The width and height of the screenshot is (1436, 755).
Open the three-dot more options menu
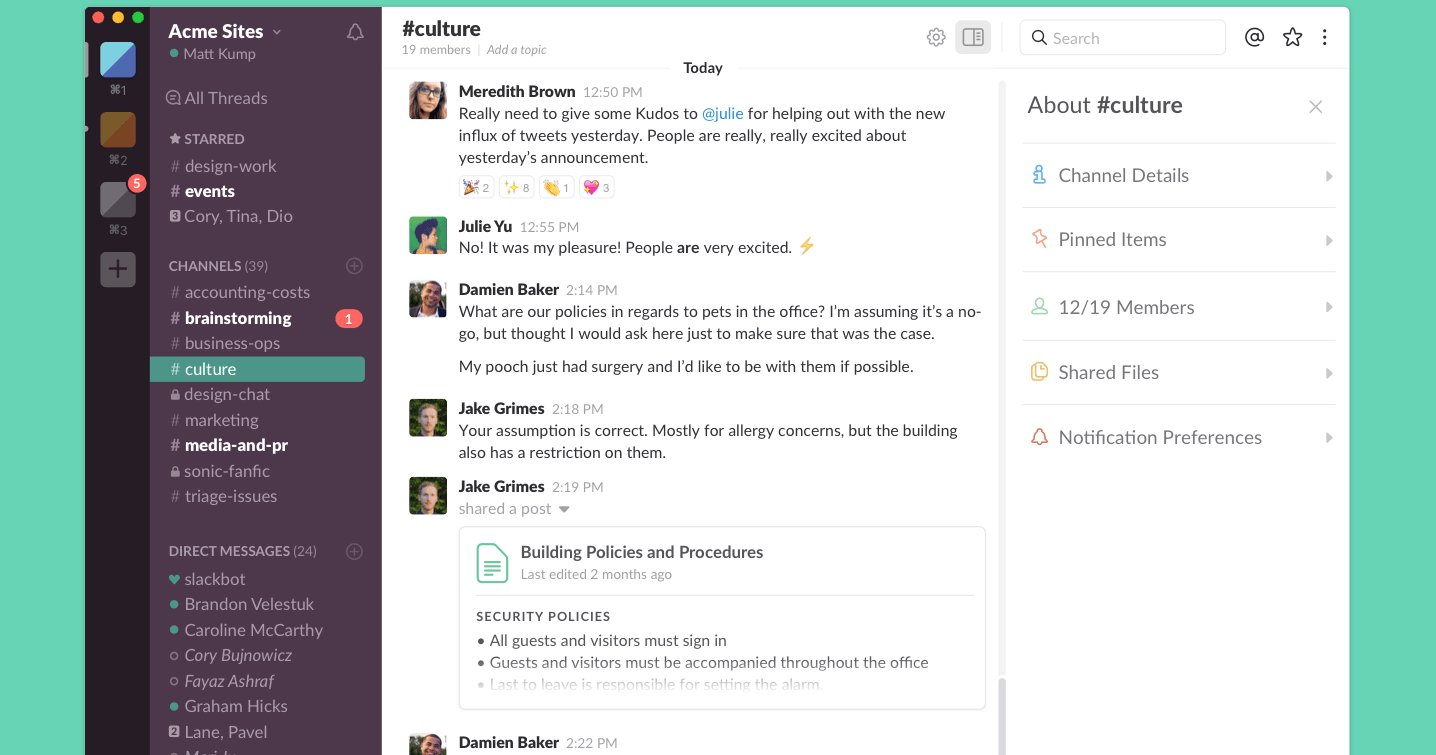coord(1325,38)
